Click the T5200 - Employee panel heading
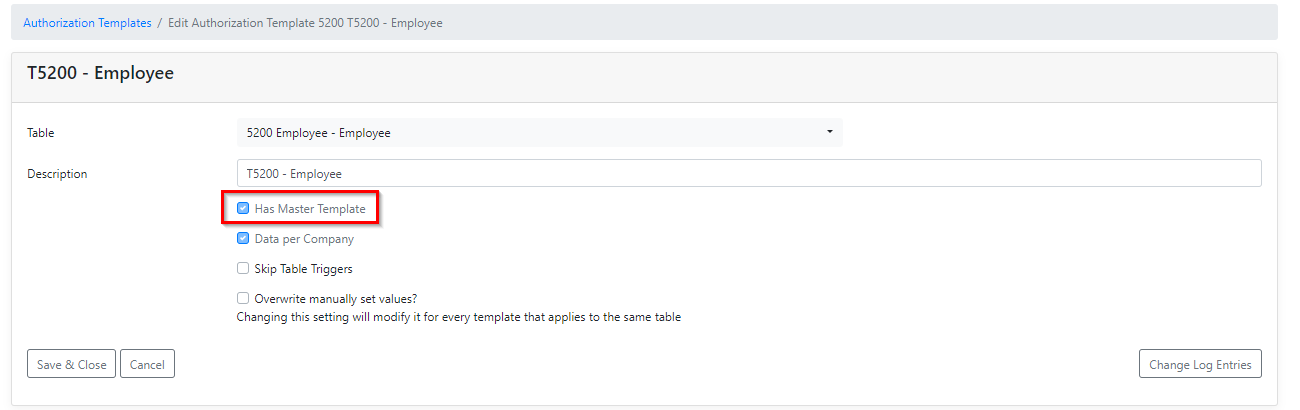Screen dimensions: 1300x410 [100, 73]
